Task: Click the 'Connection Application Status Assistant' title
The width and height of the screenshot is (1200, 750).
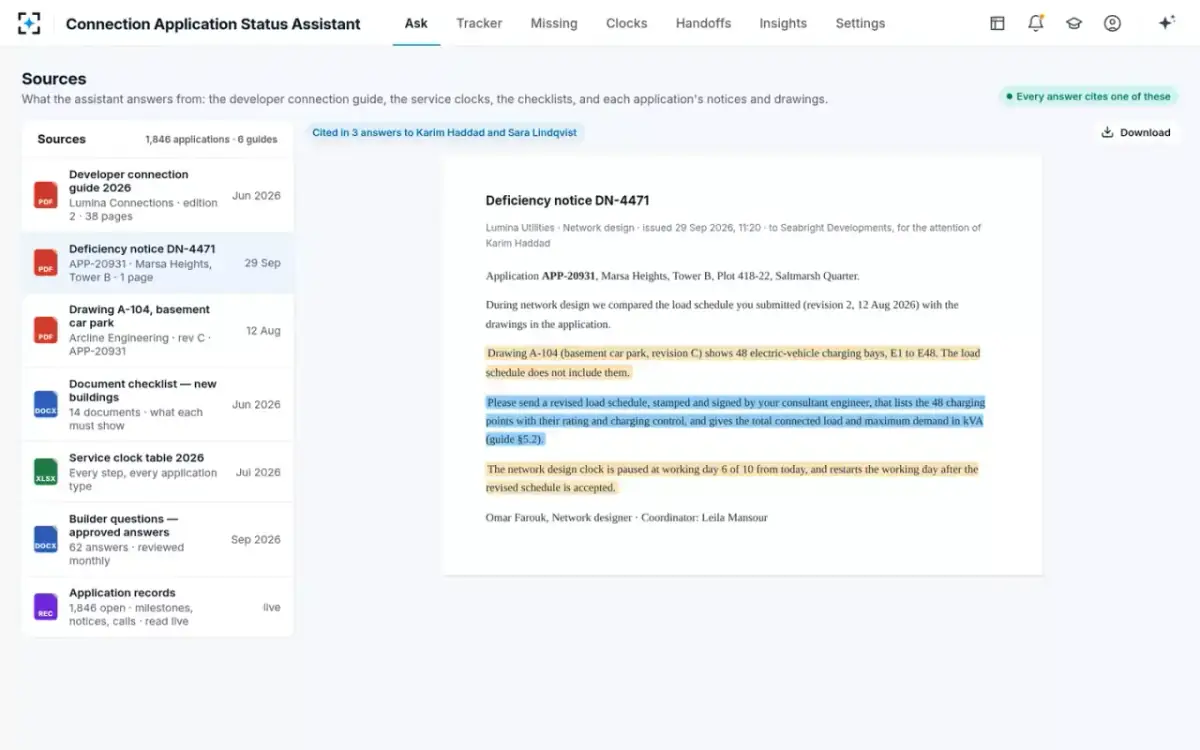Action: (x=213, y=23)
